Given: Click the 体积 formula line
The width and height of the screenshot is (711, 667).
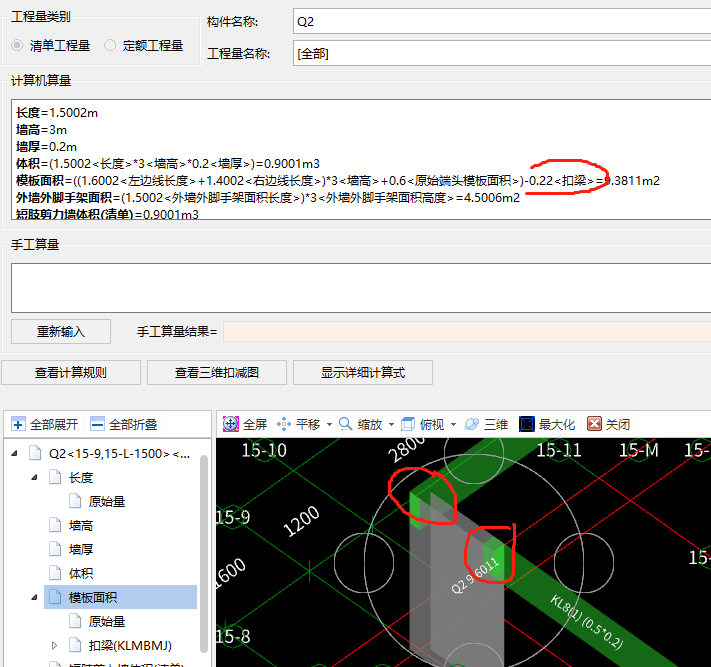Looking at the screenshot, I should click(x=168, y=164).
